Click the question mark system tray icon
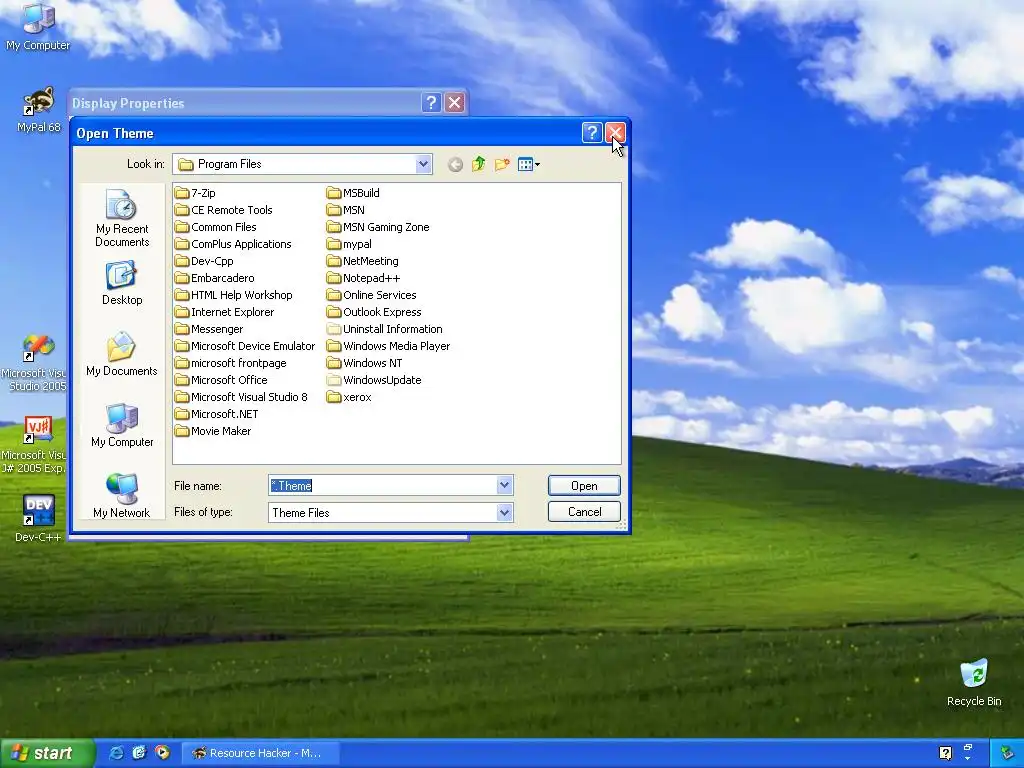The height and width of the screenshot is (768, 1024). click(945, 753)
